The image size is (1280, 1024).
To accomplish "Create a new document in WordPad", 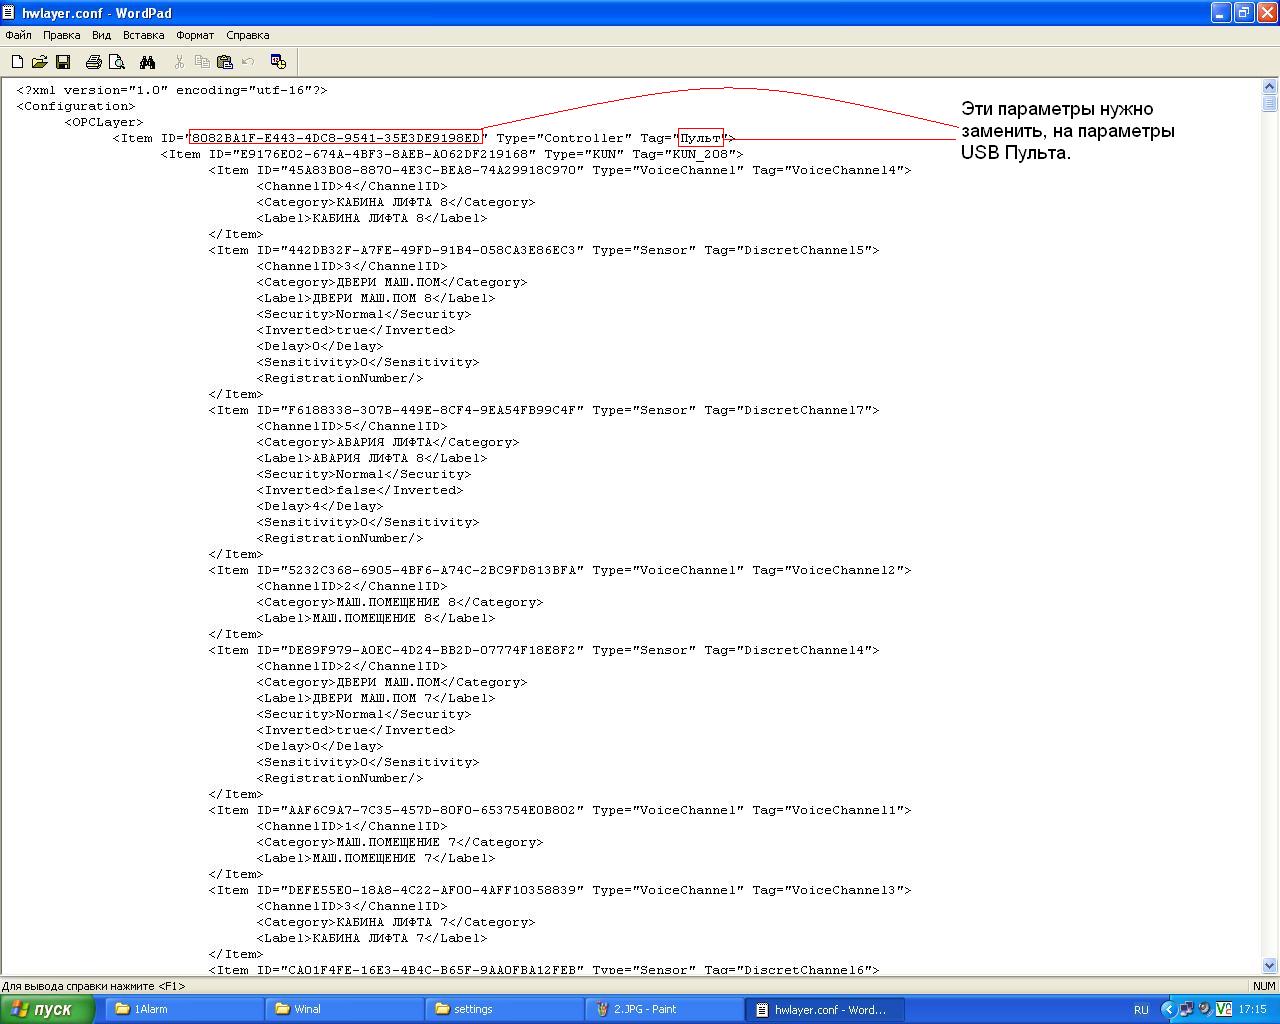I will click(x=17, y=62).
